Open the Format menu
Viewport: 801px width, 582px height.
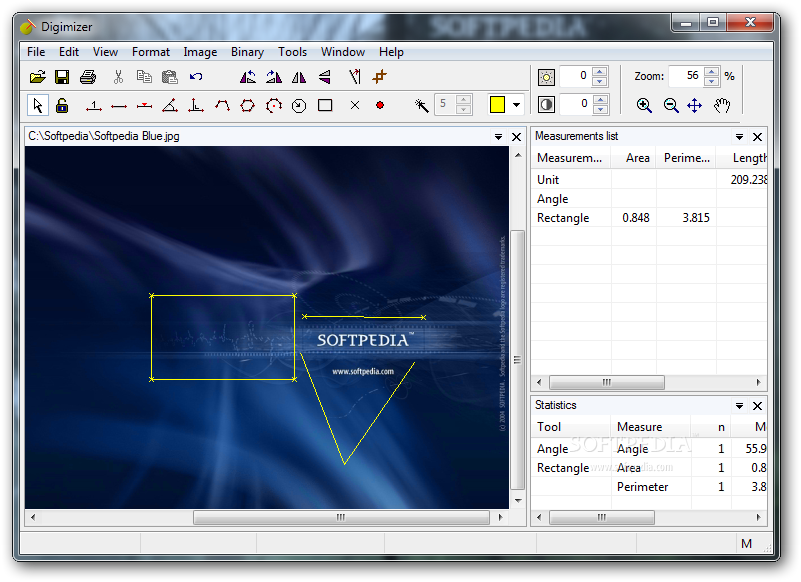click(x=151, y=52)
